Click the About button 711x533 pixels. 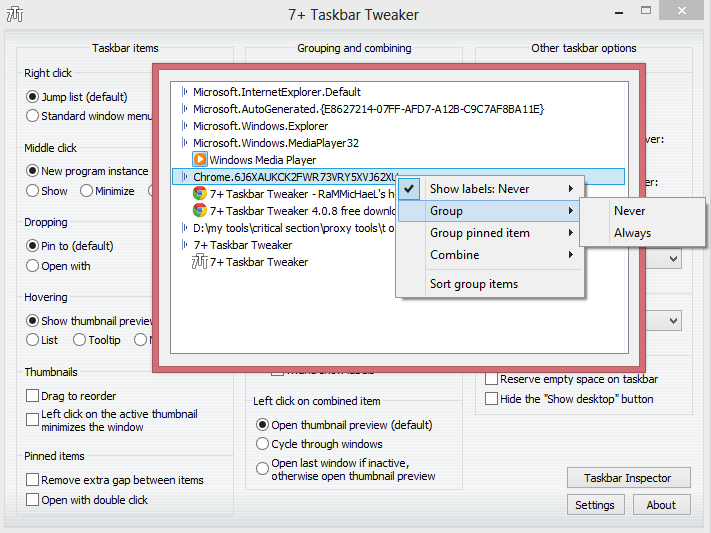[662, 504]
